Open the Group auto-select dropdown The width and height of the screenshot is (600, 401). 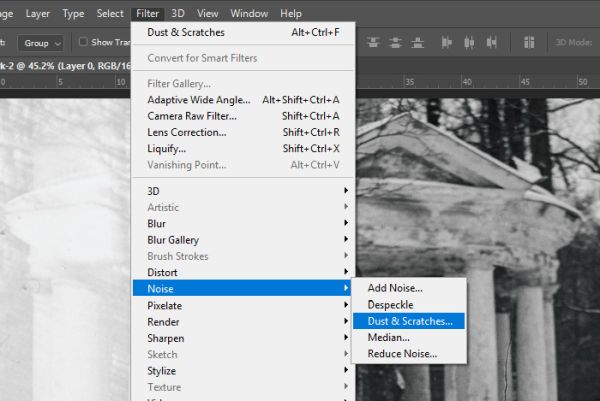42,43
